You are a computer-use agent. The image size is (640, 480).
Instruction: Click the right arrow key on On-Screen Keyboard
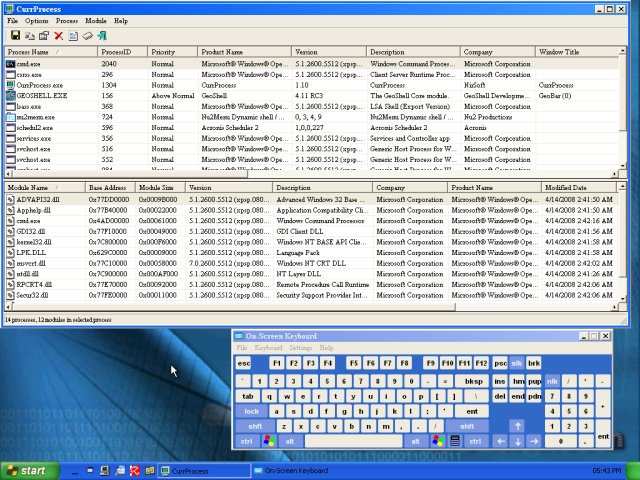[534, 441]
